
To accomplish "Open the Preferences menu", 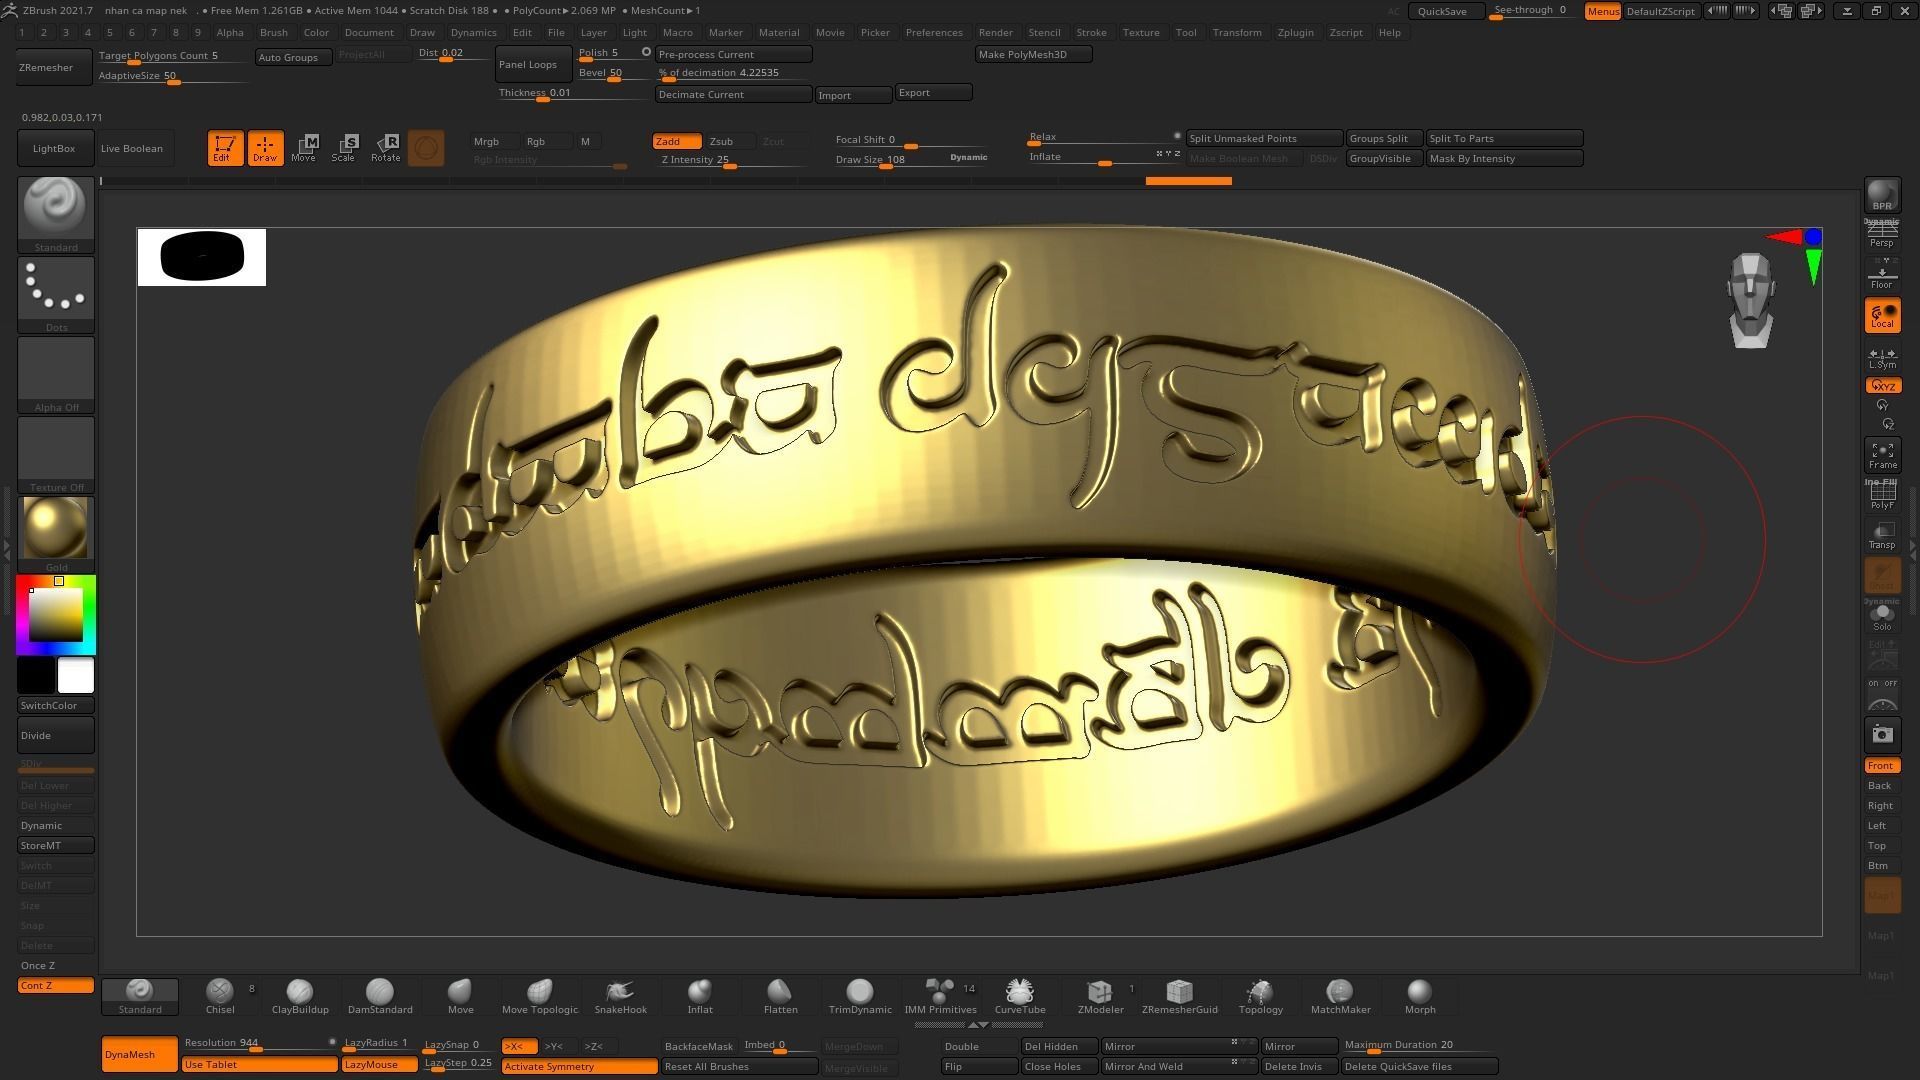I will pos(934,32).
